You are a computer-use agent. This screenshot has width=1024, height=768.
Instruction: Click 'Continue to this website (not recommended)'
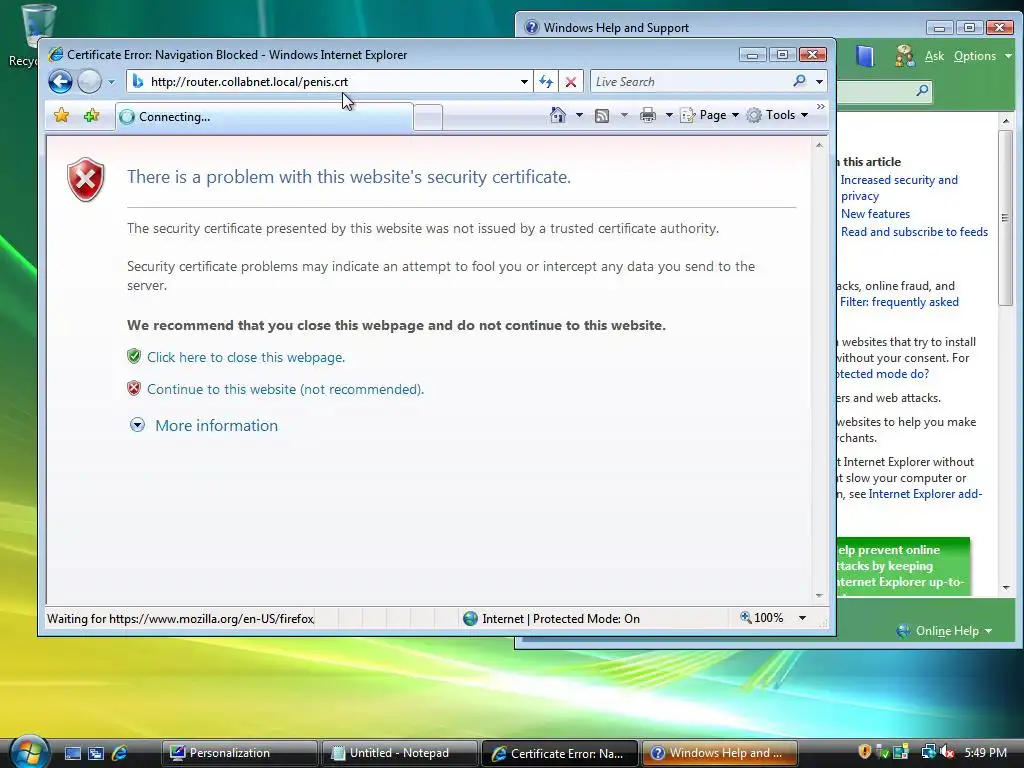(285, 389)
